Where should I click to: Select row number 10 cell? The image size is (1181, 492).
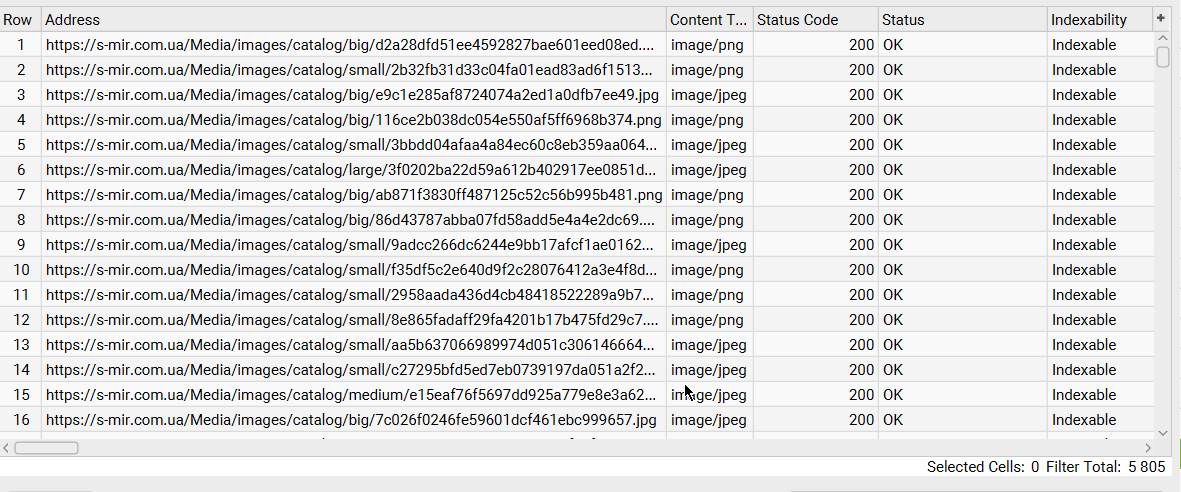point(21,270)
